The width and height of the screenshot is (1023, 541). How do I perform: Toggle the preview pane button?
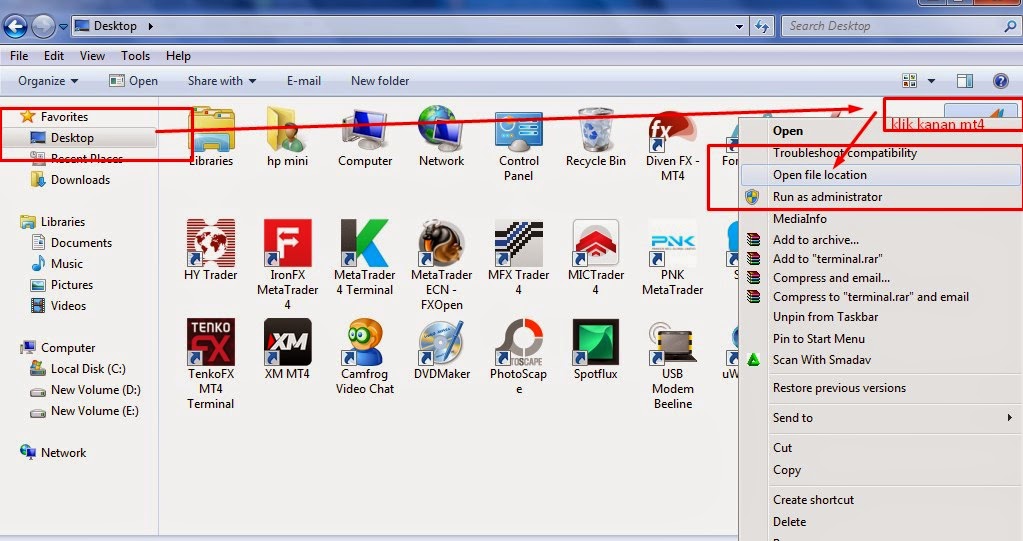[965, 80]
